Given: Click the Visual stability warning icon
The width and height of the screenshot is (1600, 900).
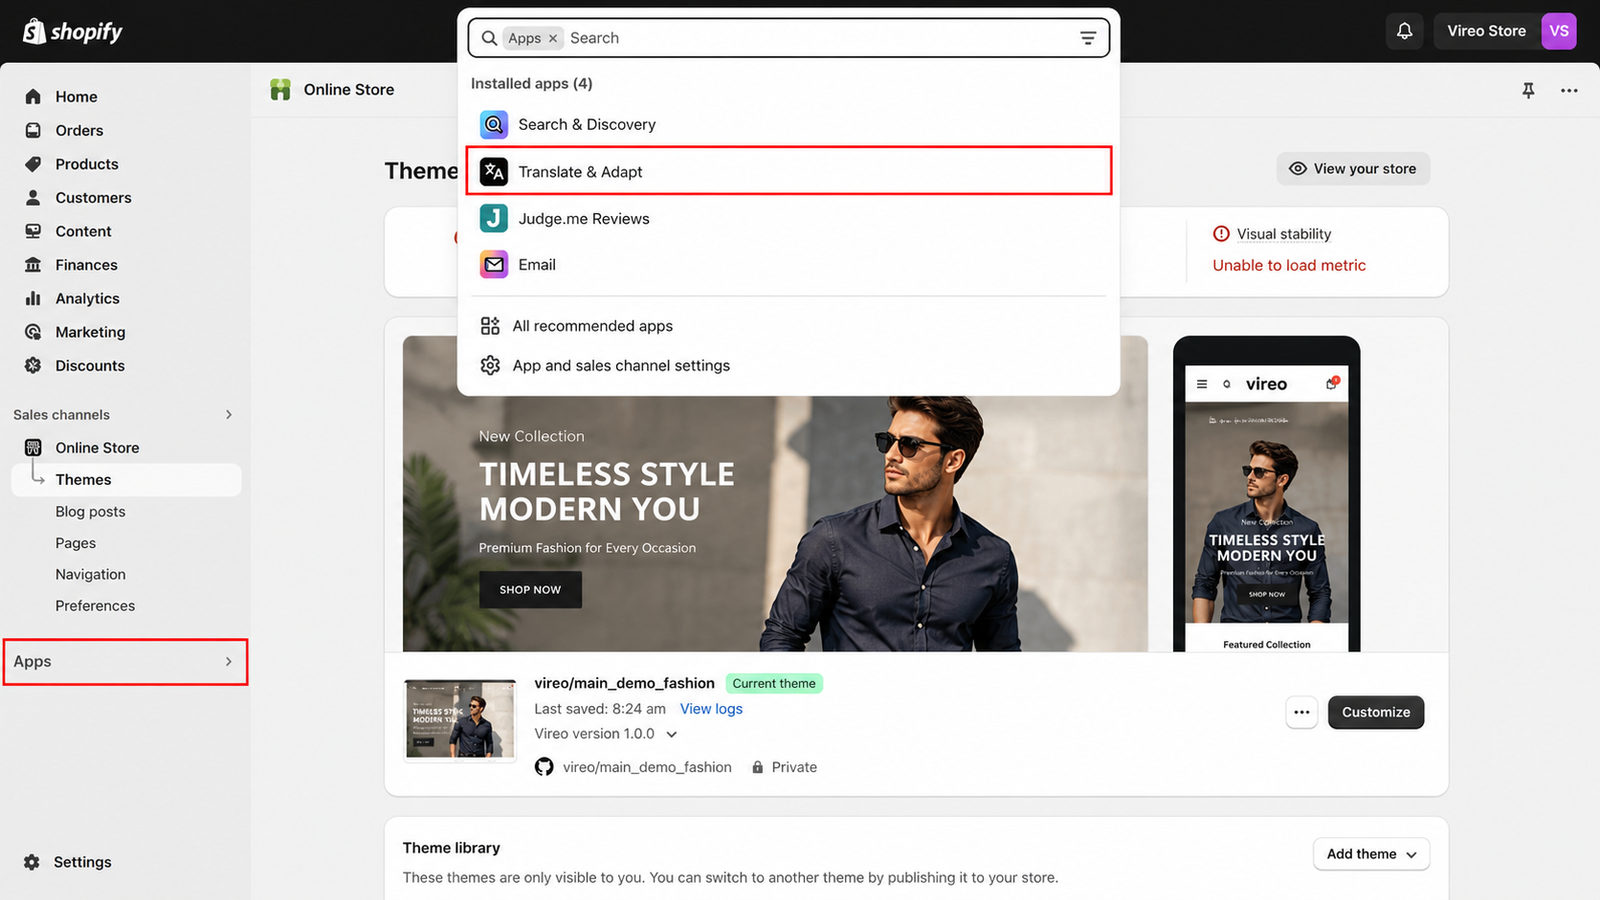Looking at the screenshot, I should click(1221, 234).
